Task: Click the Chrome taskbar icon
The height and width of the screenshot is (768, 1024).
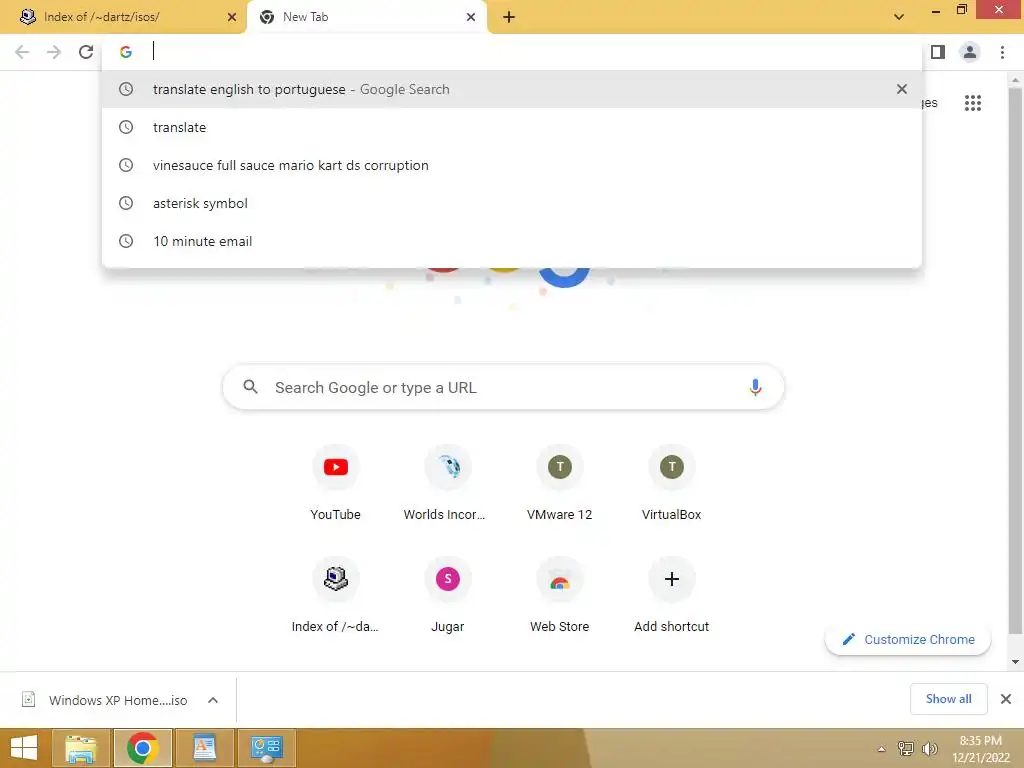Action: (142, 748)
